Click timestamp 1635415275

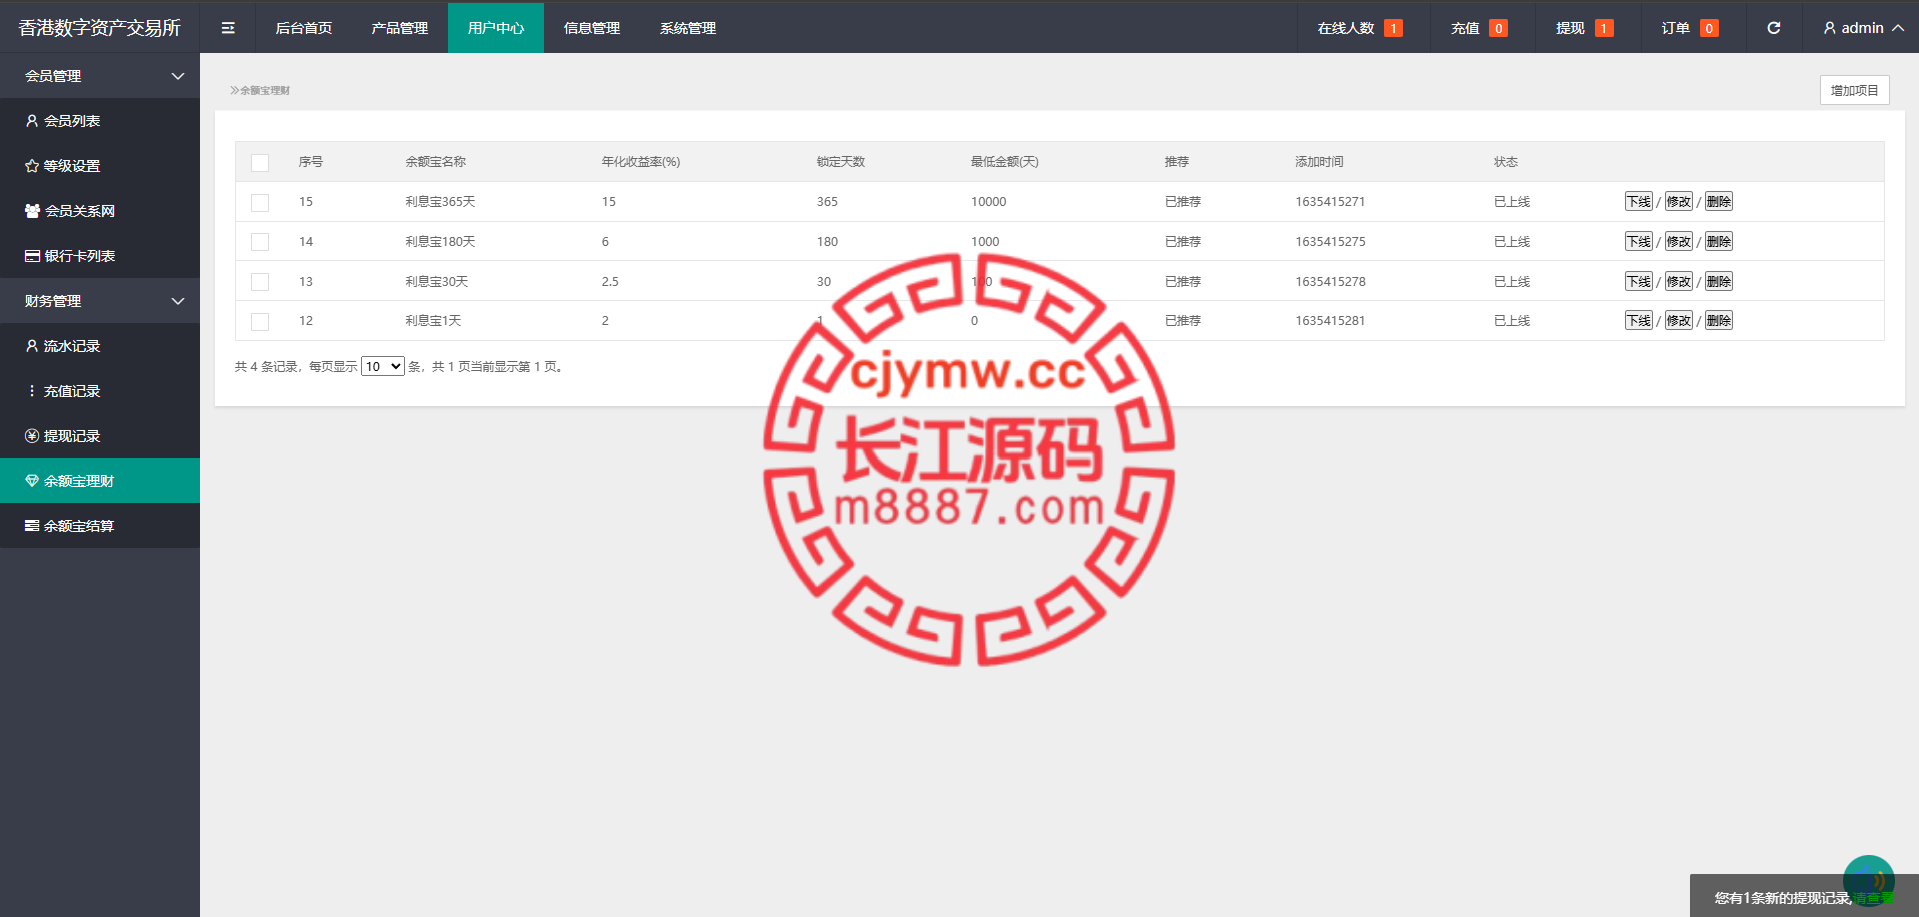click(1330, 241)
